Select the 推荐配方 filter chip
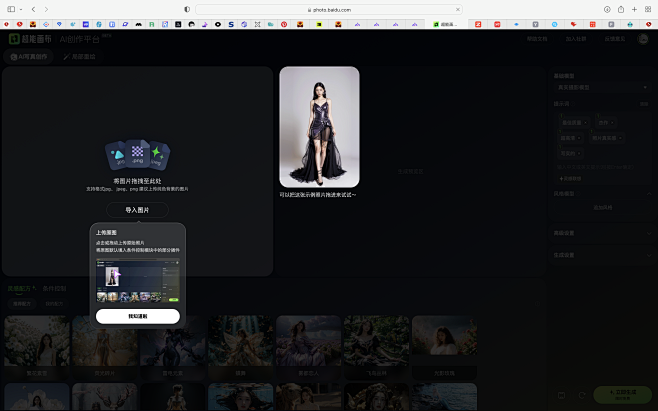 tap(22, 304)
